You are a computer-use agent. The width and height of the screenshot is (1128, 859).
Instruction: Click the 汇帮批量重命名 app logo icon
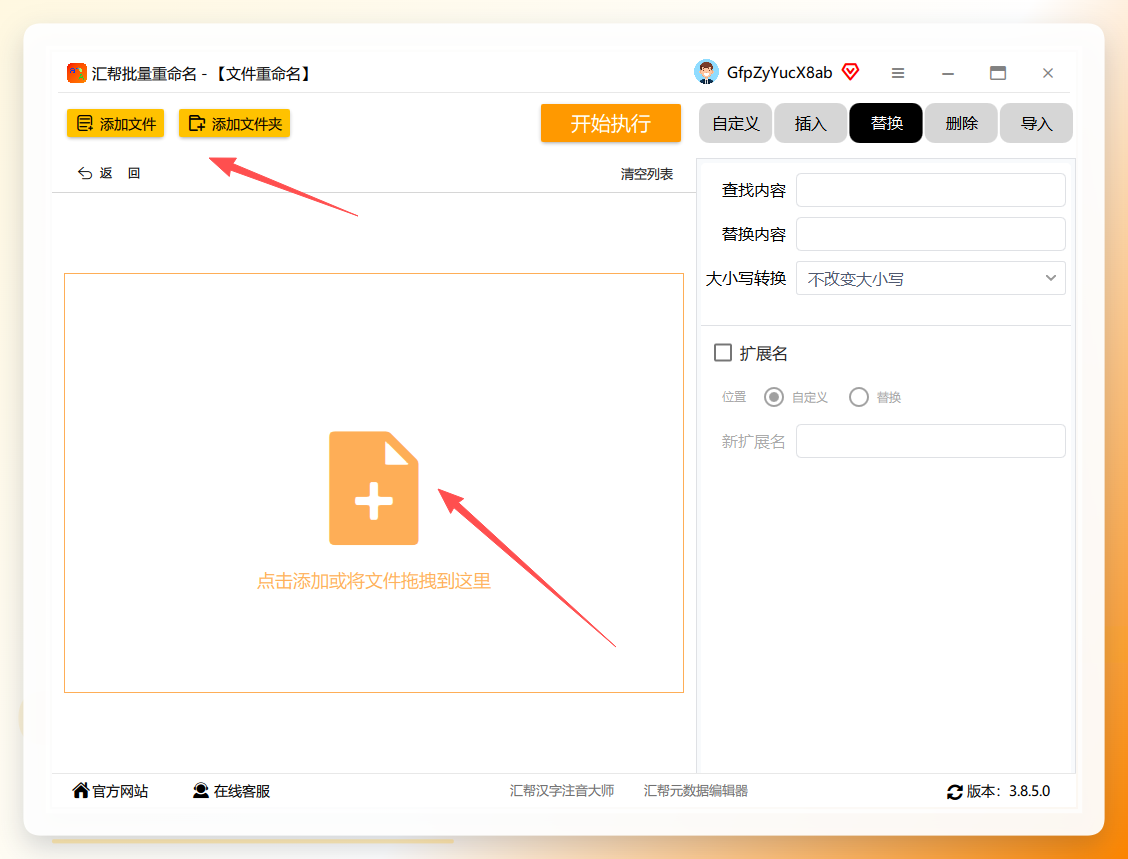[76, 73]
